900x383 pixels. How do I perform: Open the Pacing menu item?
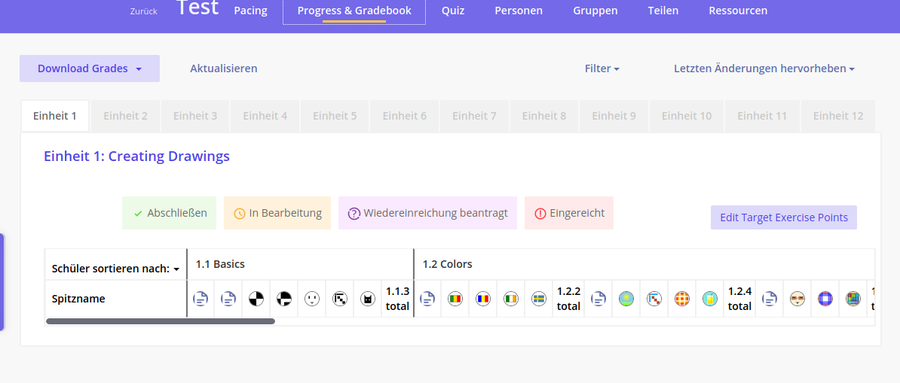click(250, 11)
